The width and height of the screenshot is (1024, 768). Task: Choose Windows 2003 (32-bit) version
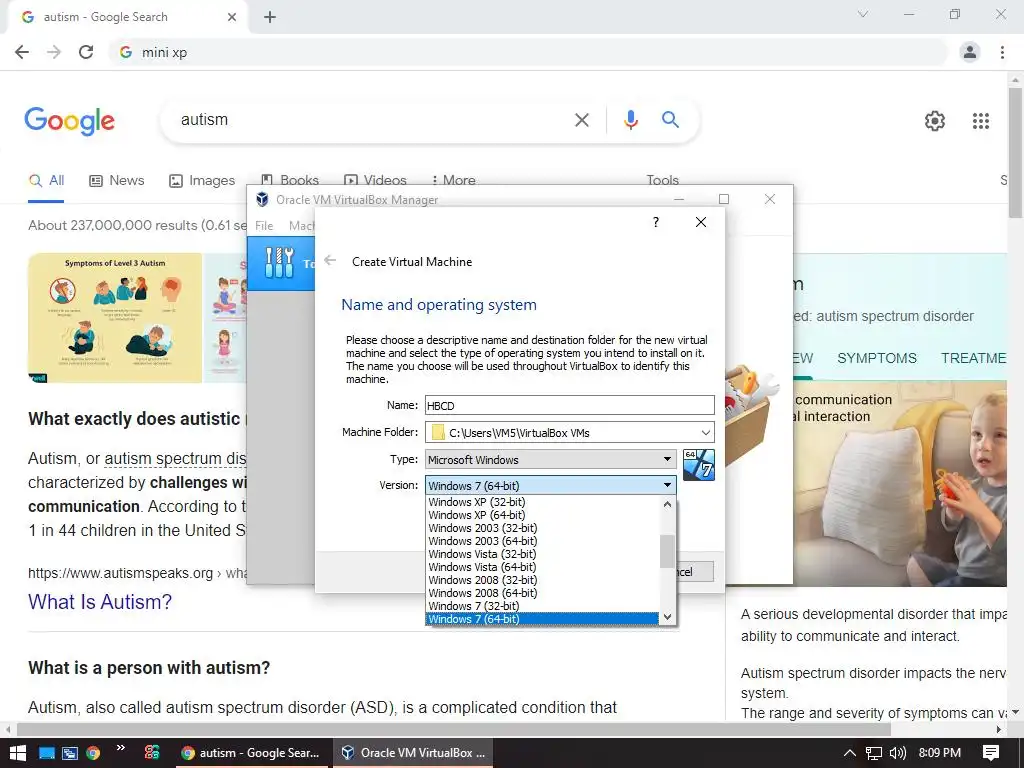(x=542, y=528)
